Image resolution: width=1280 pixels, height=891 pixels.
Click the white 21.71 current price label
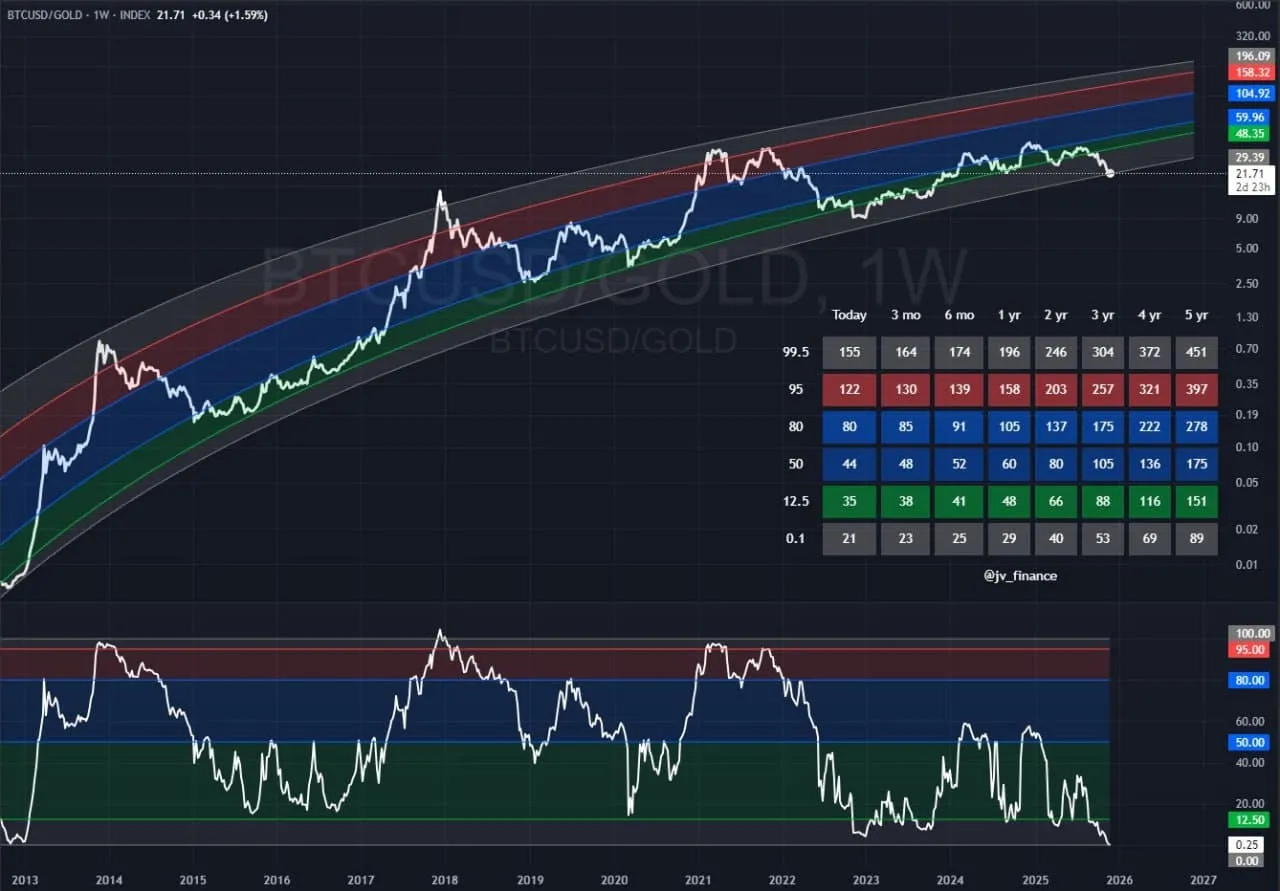(1251, 173)
